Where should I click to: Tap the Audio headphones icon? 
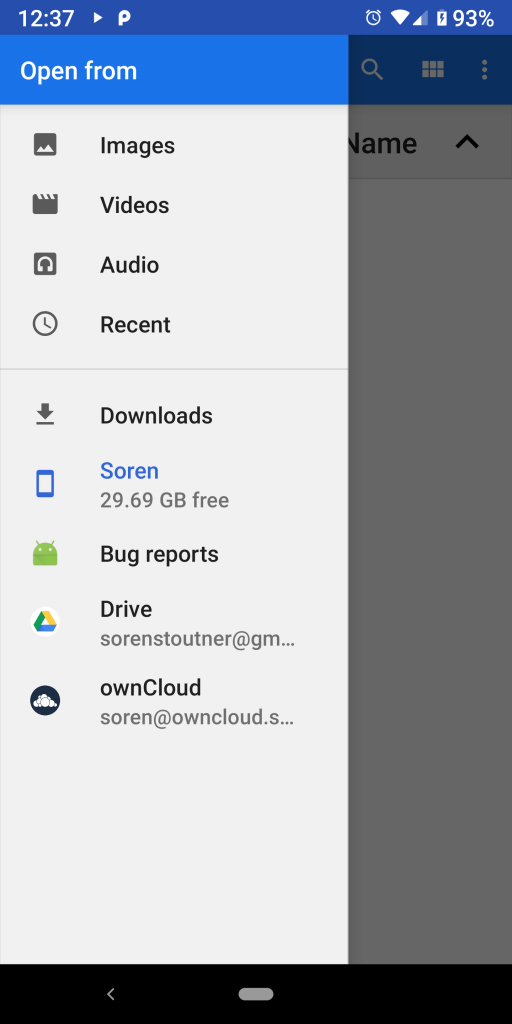(x=45, y=264)
